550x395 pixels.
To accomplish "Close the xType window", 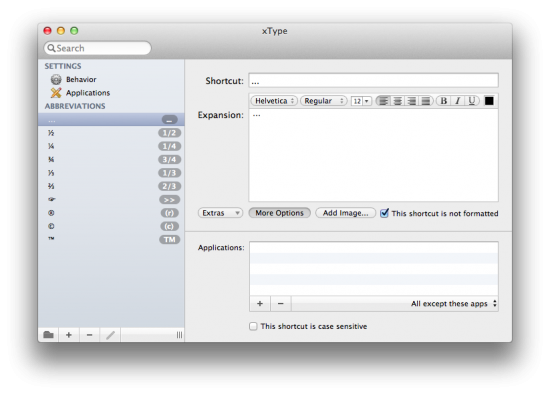I will (x=47, y=31).
